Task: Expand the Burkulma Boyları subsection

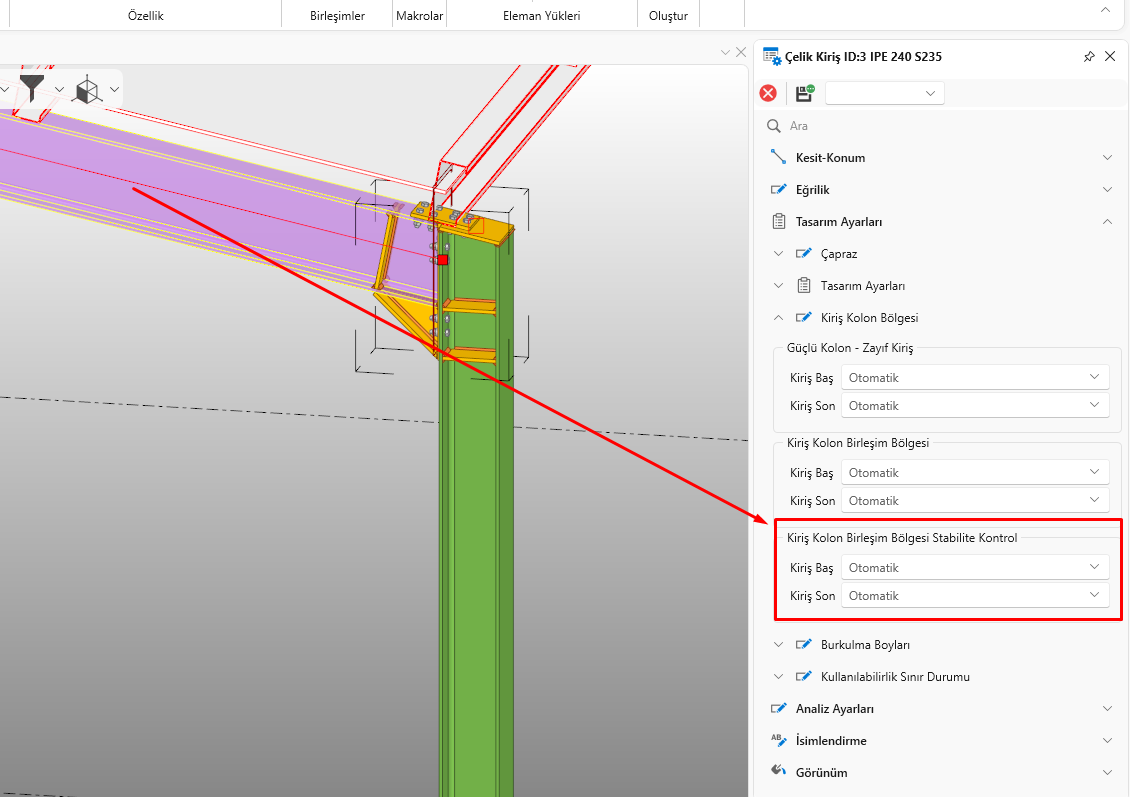Action: (x=779, y=645)
